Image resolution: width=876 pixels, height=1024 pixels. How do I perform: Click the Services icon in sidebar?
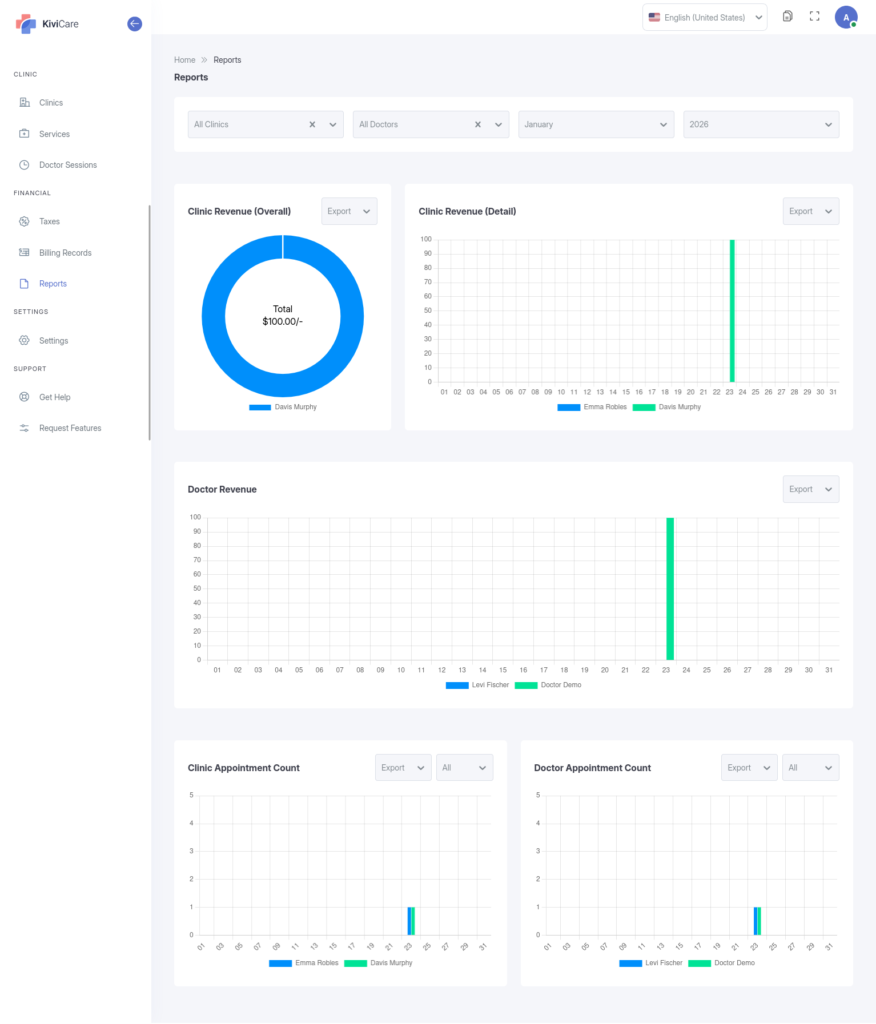24,134
